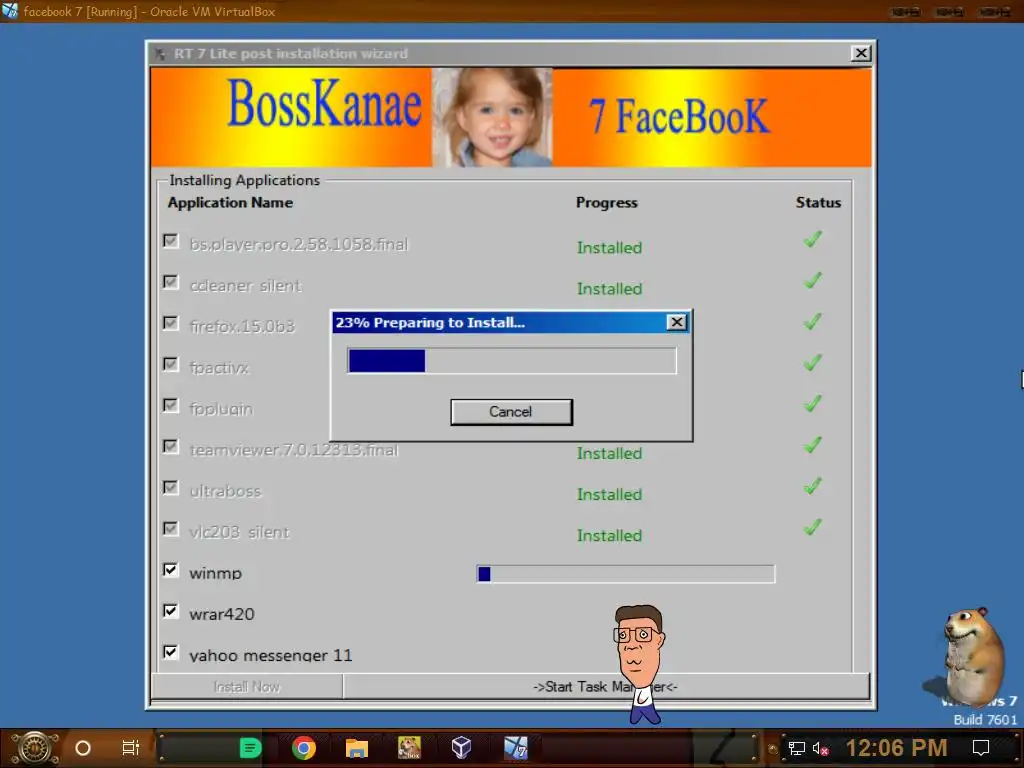The image size is (1024, 768).
Task: Click the fbplugin green checkmark status icon
Action: point(812,404)
